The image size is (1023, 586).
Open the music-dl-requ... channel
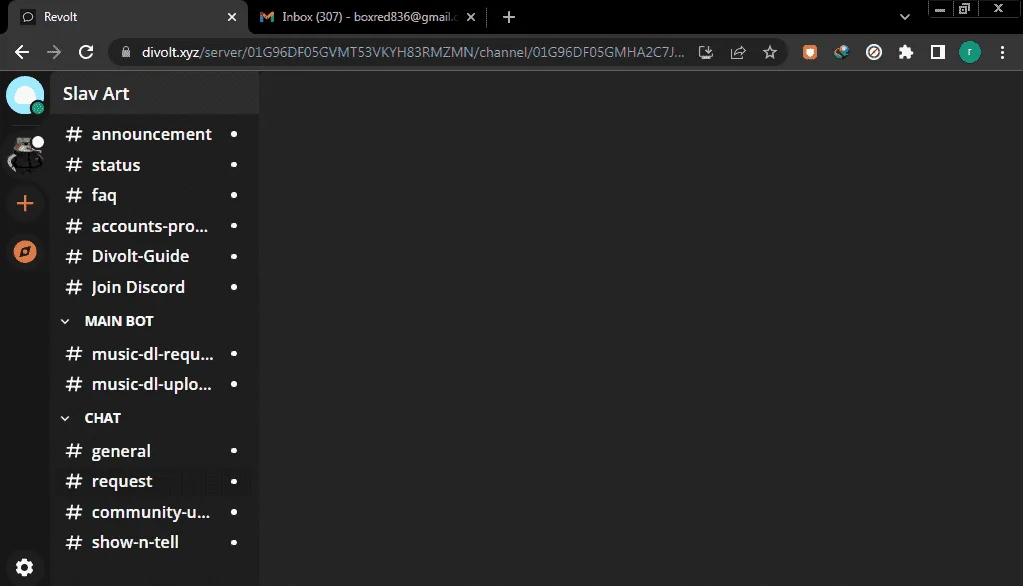click(154, 354)
